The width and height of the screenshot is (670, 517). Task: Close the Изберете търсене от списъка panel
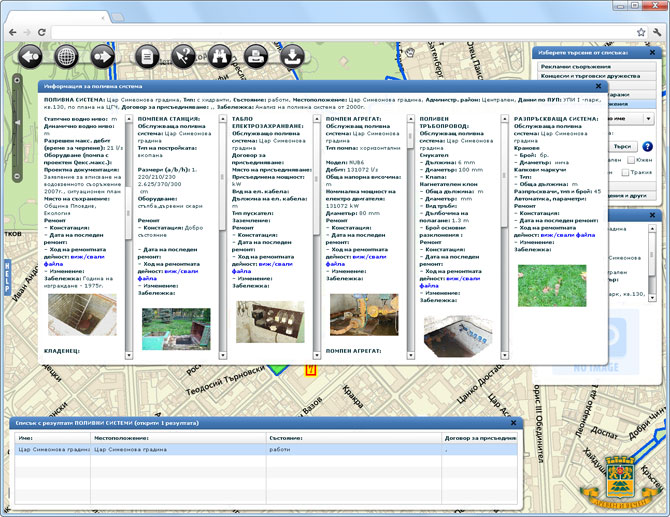pos(652,53)
